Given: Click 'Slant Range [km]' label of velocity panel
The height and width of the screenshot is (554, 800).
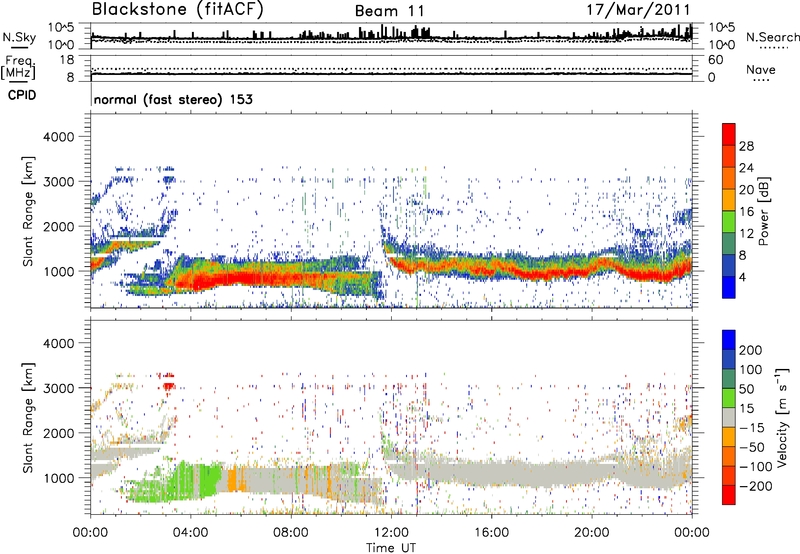Looking at the screenshot, I should [x=29, y=417].
